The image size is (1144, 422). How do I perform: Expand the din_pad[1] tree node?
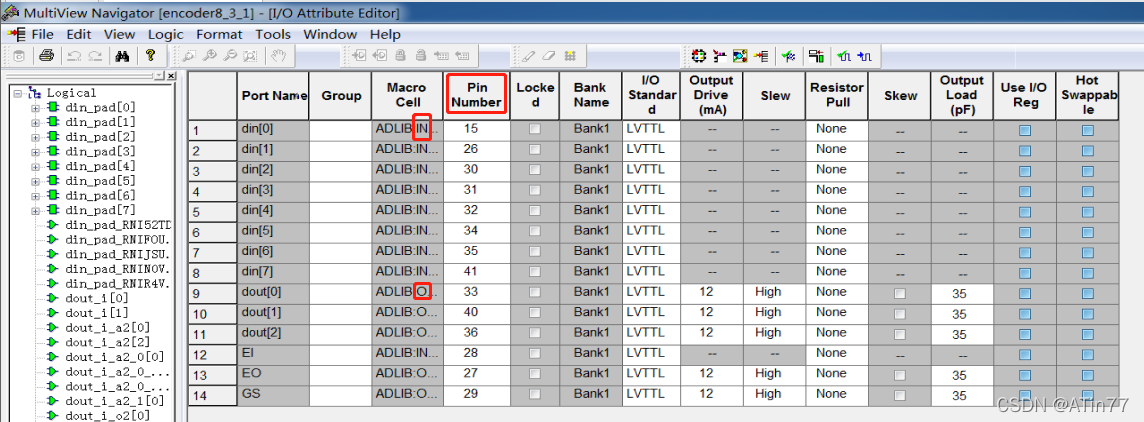click(x=35, y=122)
